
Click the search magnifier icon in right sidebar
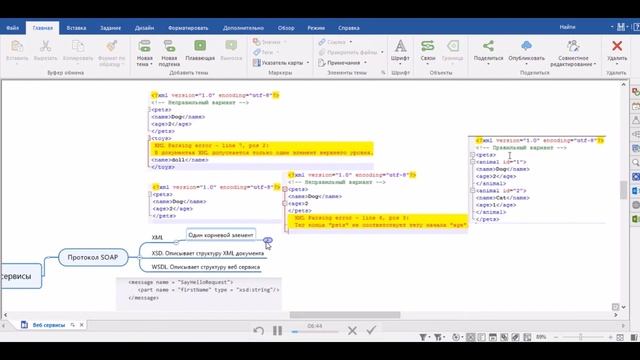pos(636,163)
